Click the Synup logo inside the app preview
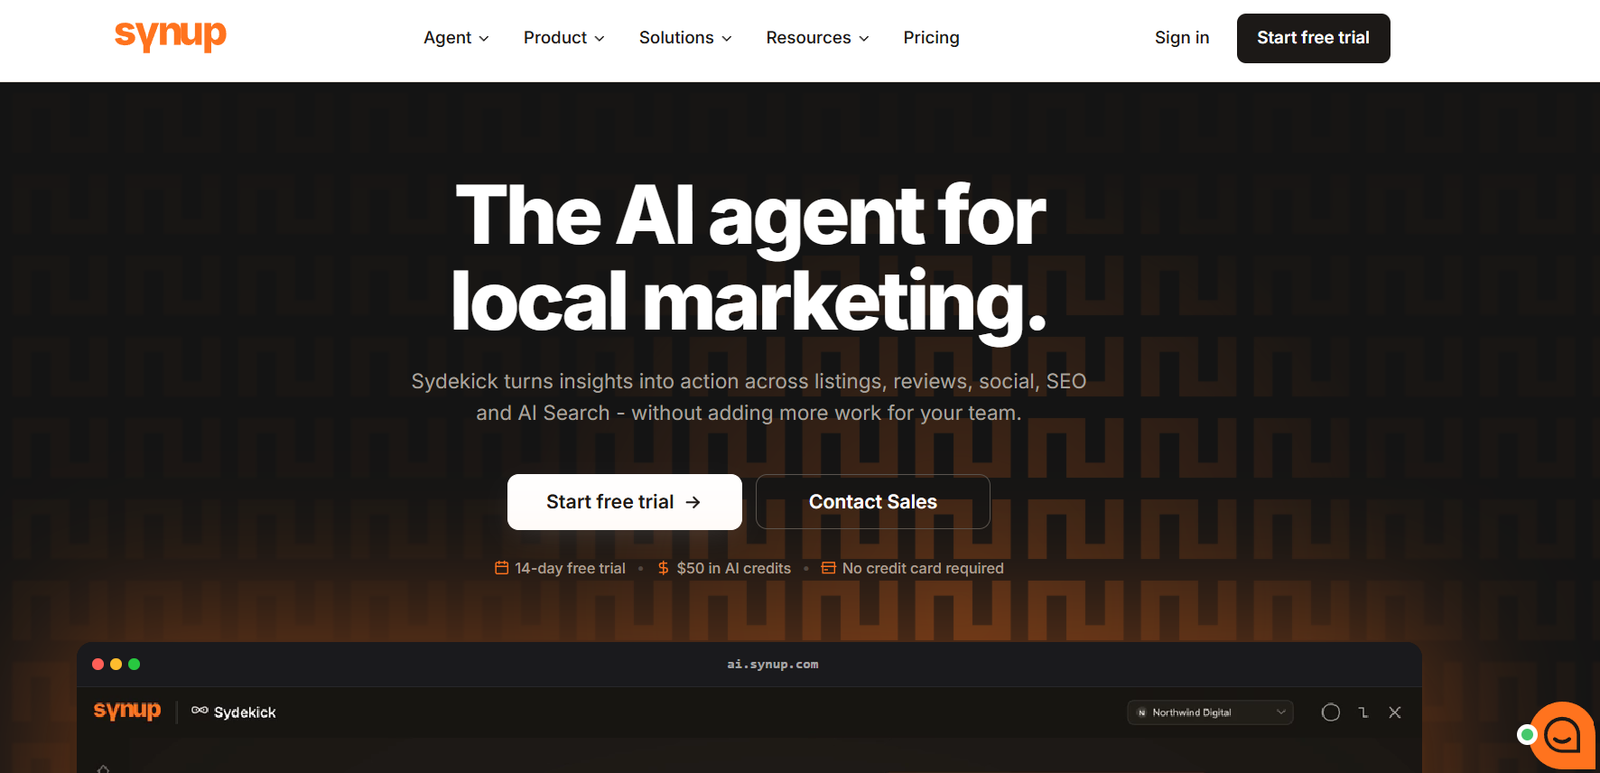 [127, 711]
